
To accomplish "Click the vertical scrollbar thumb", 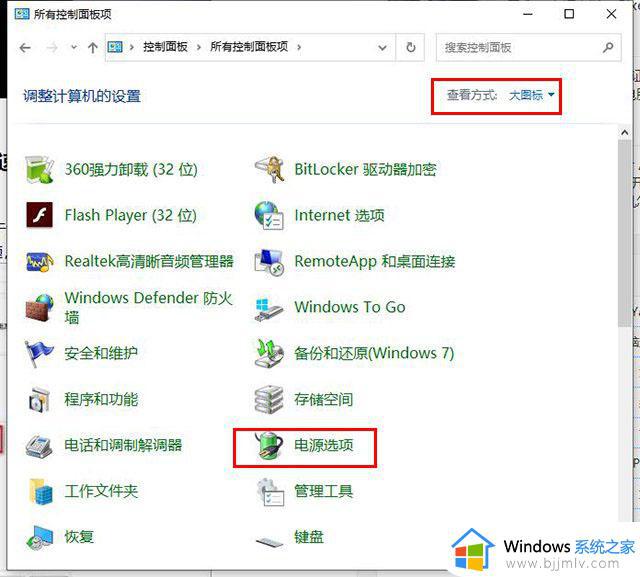I will click(624, 234).
